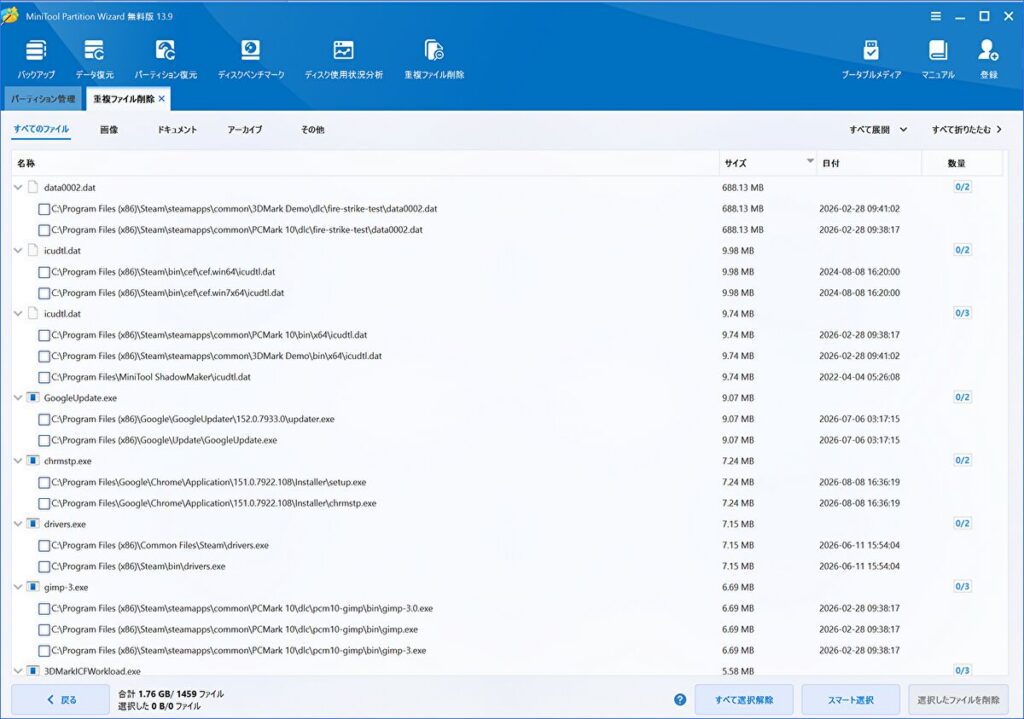
Task: Check PCMark 10 fire-strike-test data0002.dat
Action: coord(44,230)
